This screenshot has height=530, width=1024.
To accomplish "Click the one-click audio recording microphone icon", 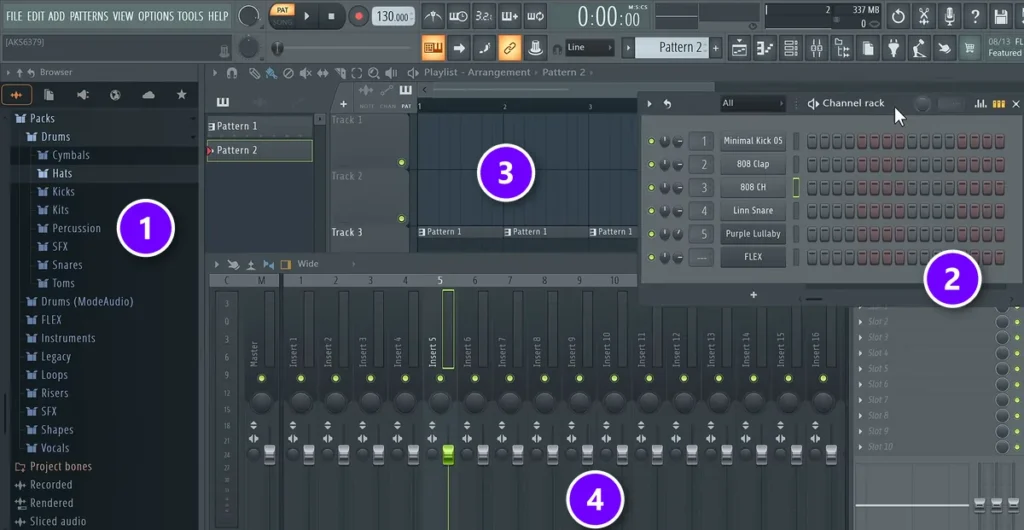I will pyautogui.click(x=950, y=16).
